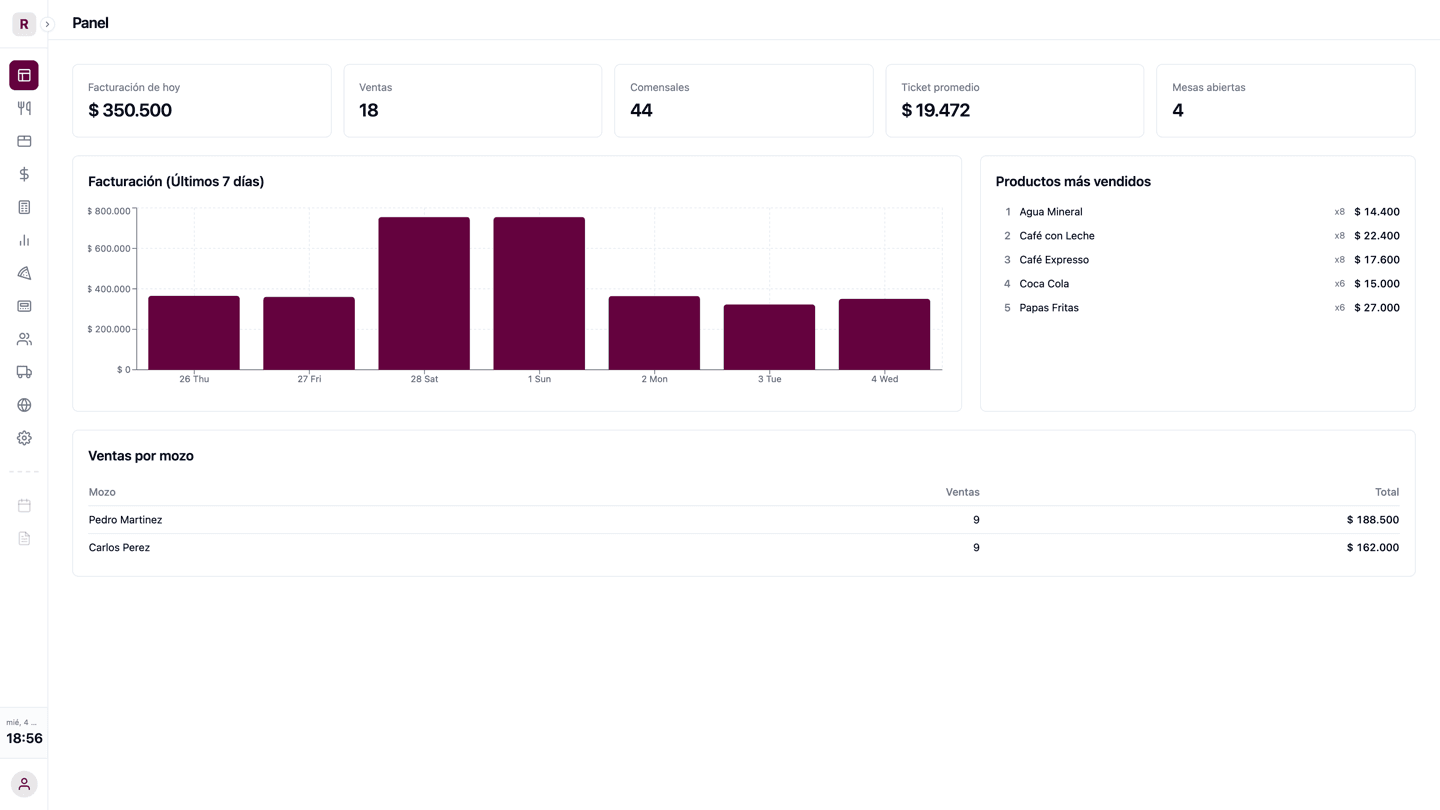Click the 28 Sat bar in chart
1440x810 pixels.
[x=424, y=293]
